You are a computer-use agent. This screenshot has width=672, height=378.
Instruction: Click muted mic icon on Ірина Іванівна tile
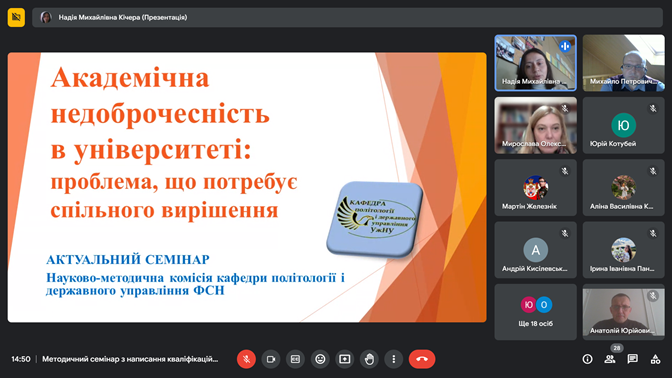click(653, 233)
